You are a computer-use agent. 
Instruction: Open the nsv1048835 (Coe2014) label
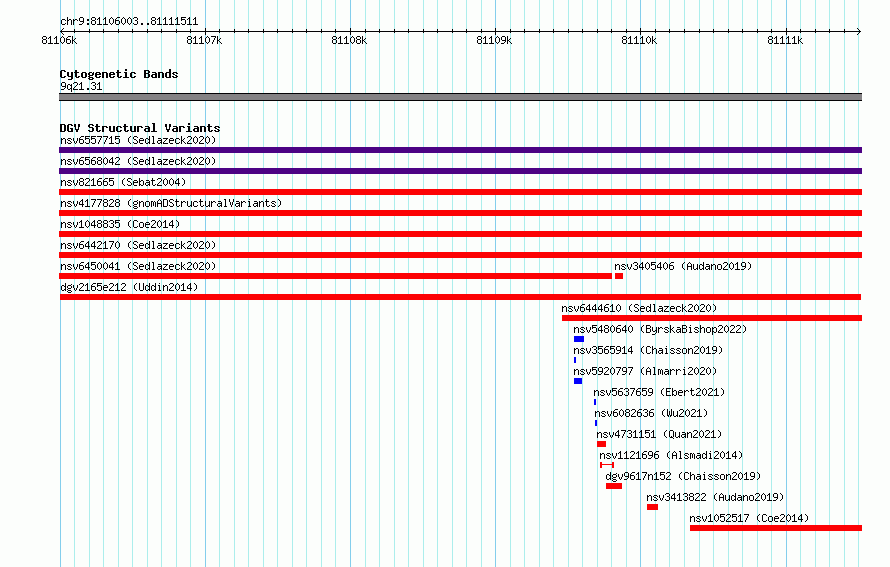pos(120,224)
